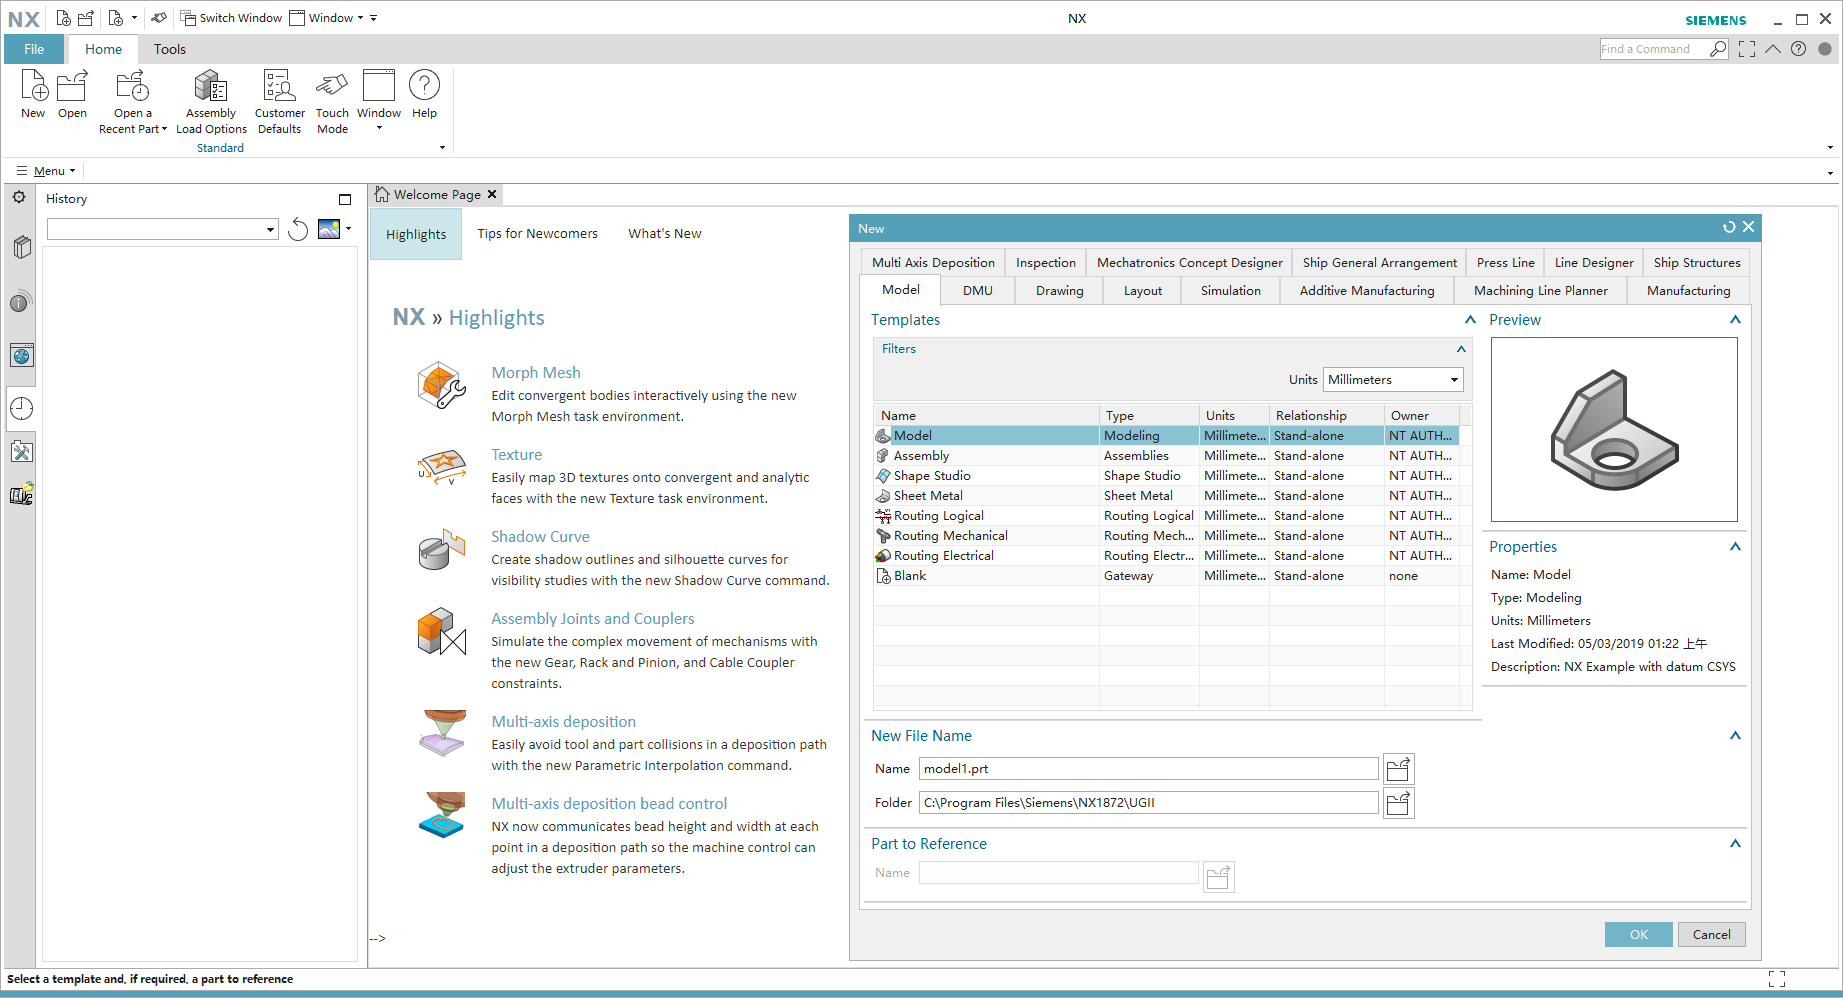
Task: Open the web browser sidebar tab
Action: pyautogui.click(x=21, y=355)
